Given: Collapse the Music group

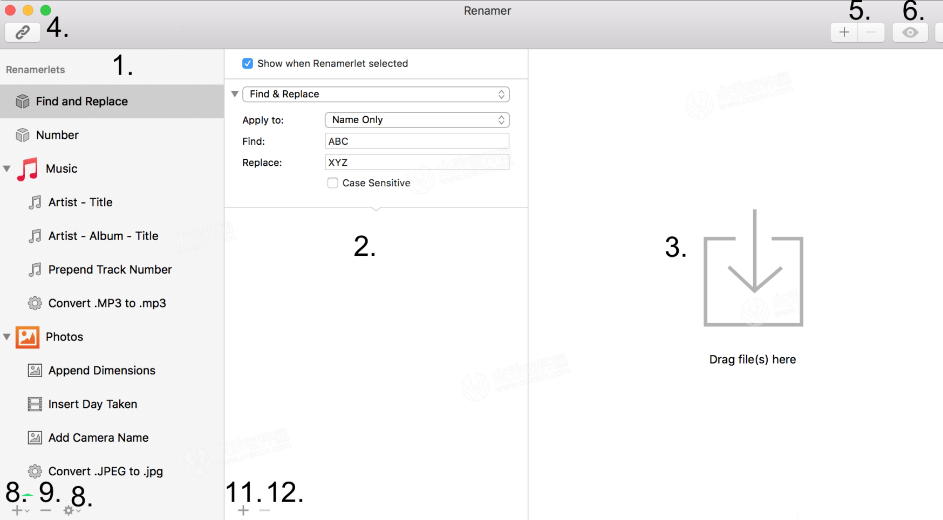Looking at the screenshot, I should click(x=7, y=169).
